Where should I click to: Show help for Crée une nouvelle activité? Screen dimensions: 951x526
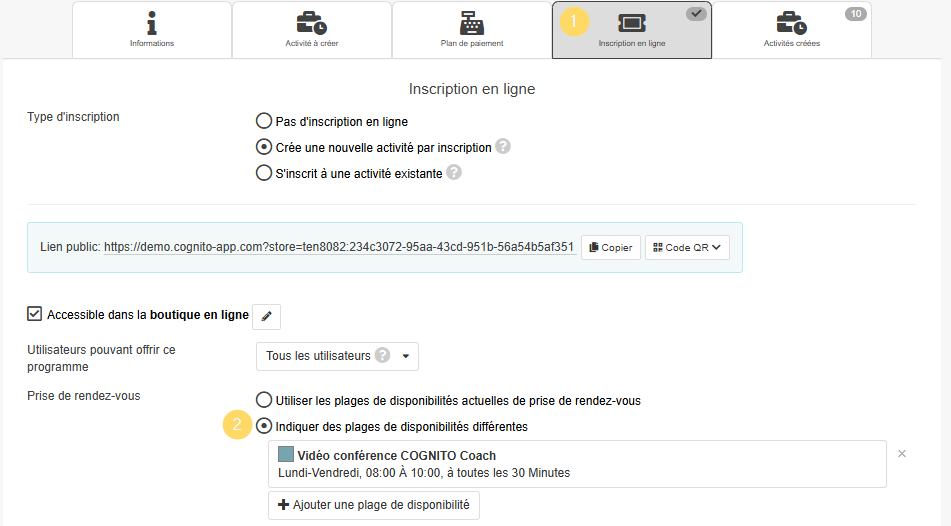[x=503, y=147]
